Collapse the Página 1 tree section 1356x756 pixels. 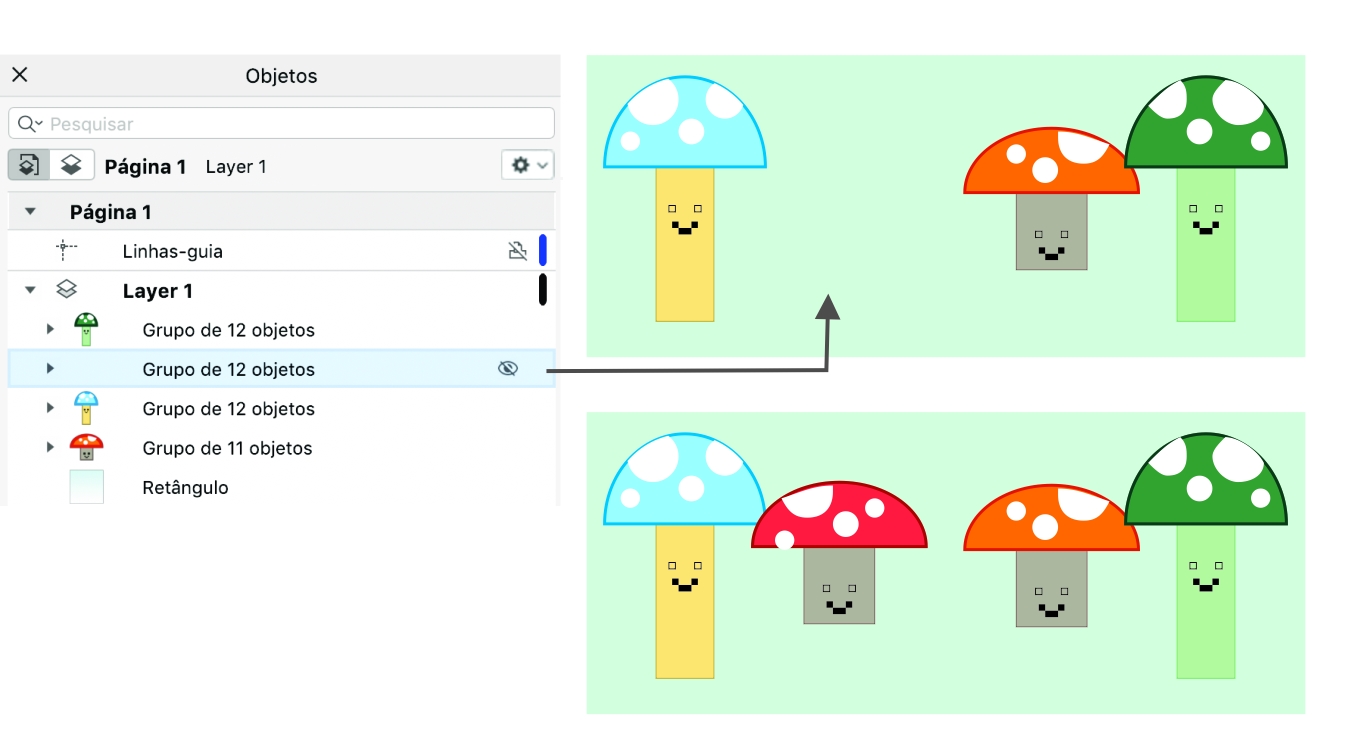[x=30, y=212]
